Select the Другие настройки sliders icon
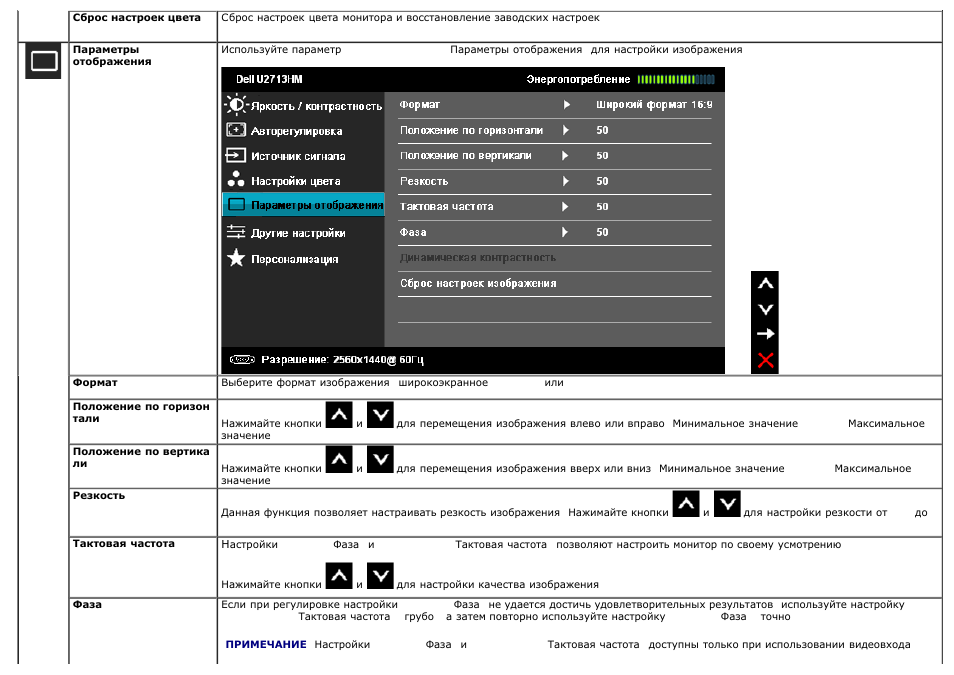 point(235,231)
